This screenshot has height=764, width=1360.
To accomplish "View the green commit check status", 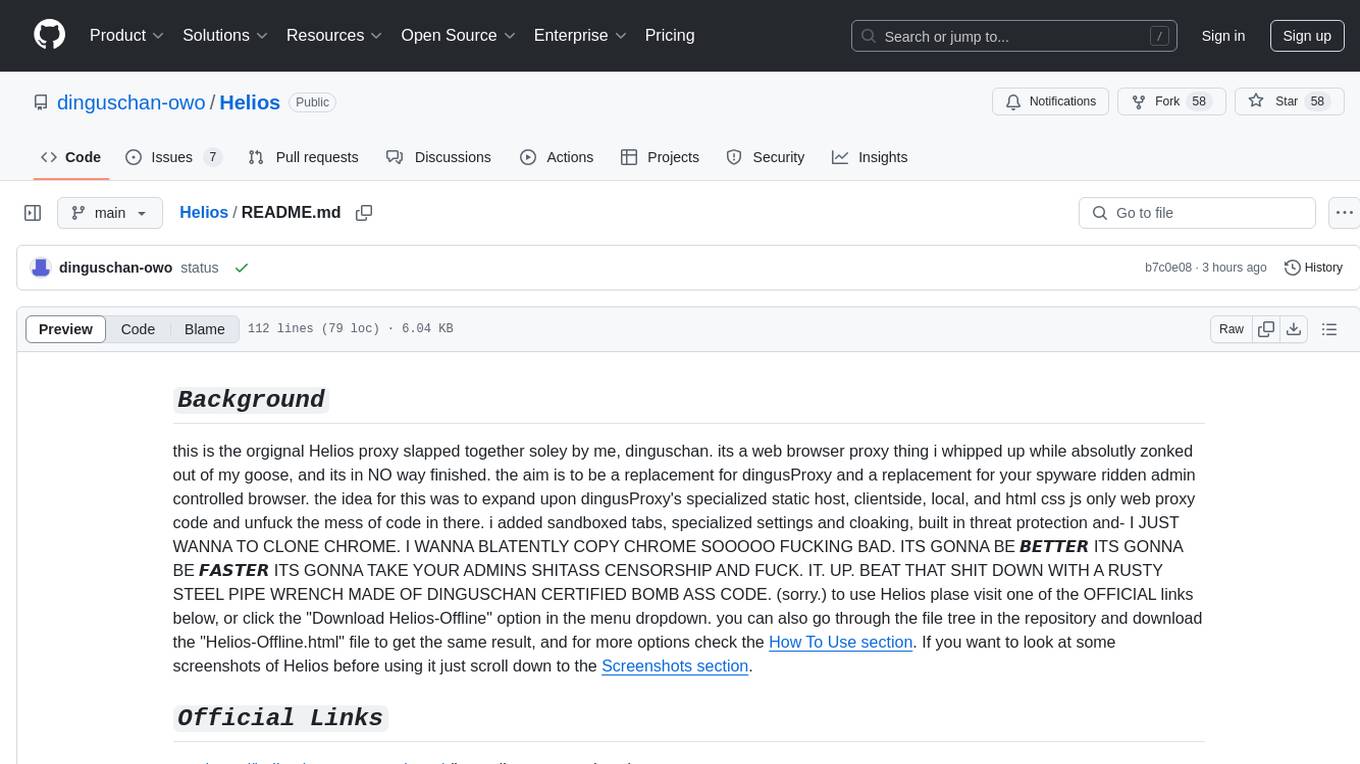I will tap(241, 268).
